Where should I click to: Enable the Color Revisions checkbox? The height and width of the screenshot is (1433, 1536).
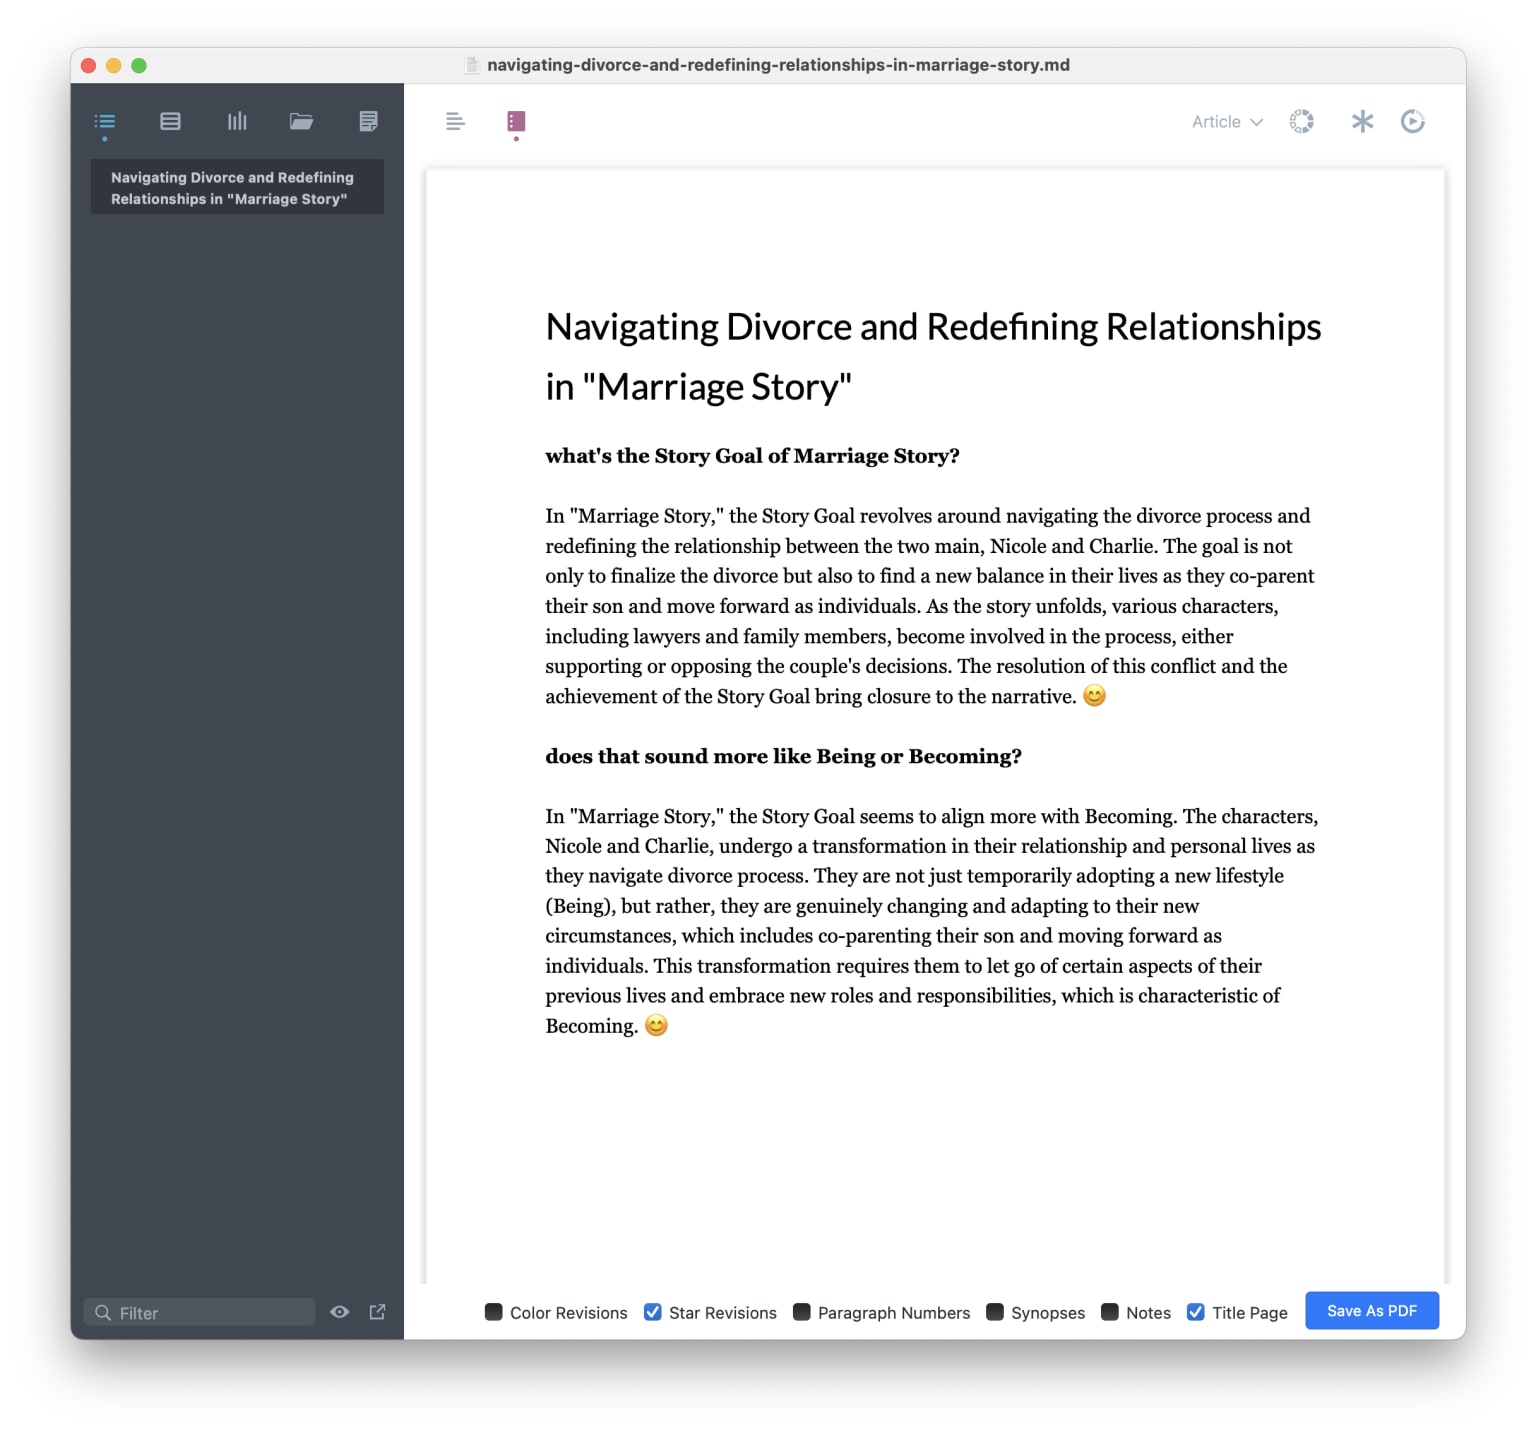click(493, 1312)
